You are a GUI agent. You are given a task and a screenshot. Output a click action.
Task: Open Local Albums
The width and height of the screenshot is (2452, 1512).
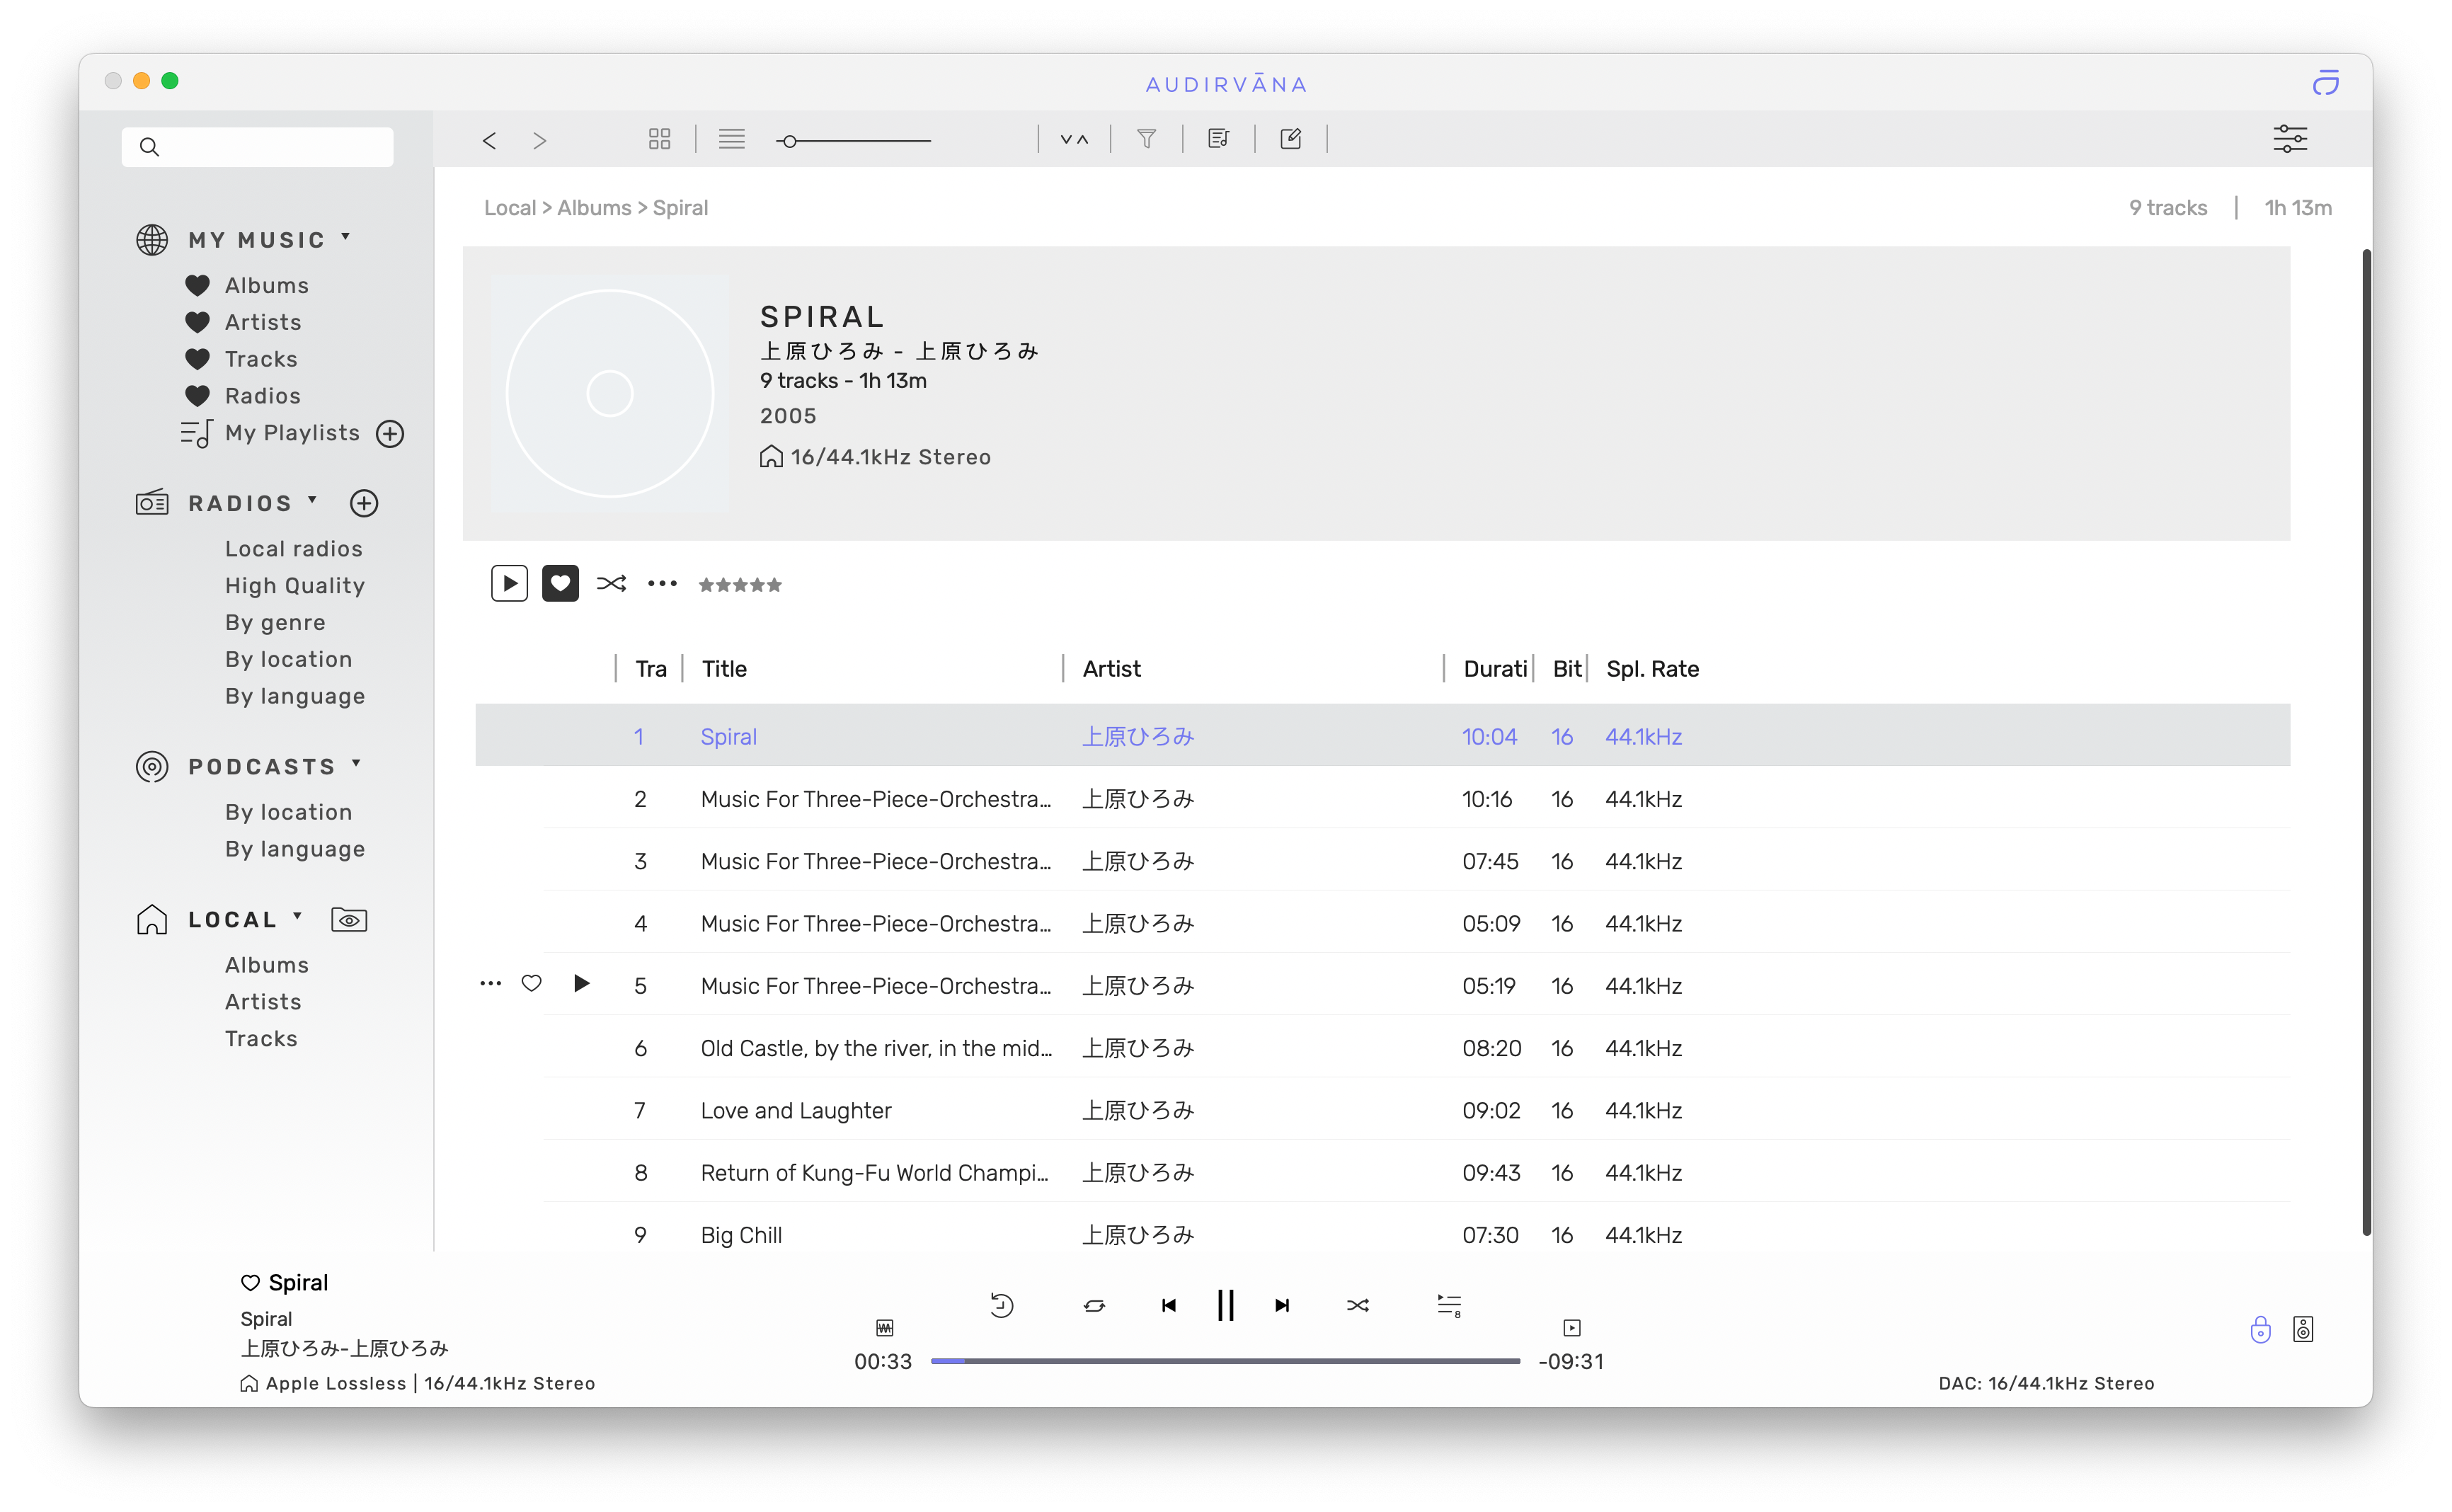266,965
